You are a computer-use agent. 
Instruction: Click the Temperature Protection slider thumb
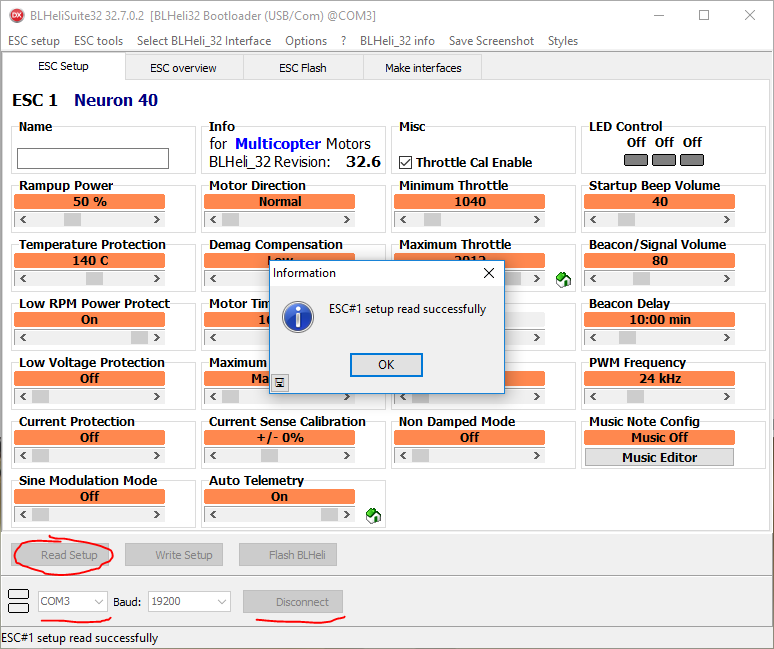(94, 278)
